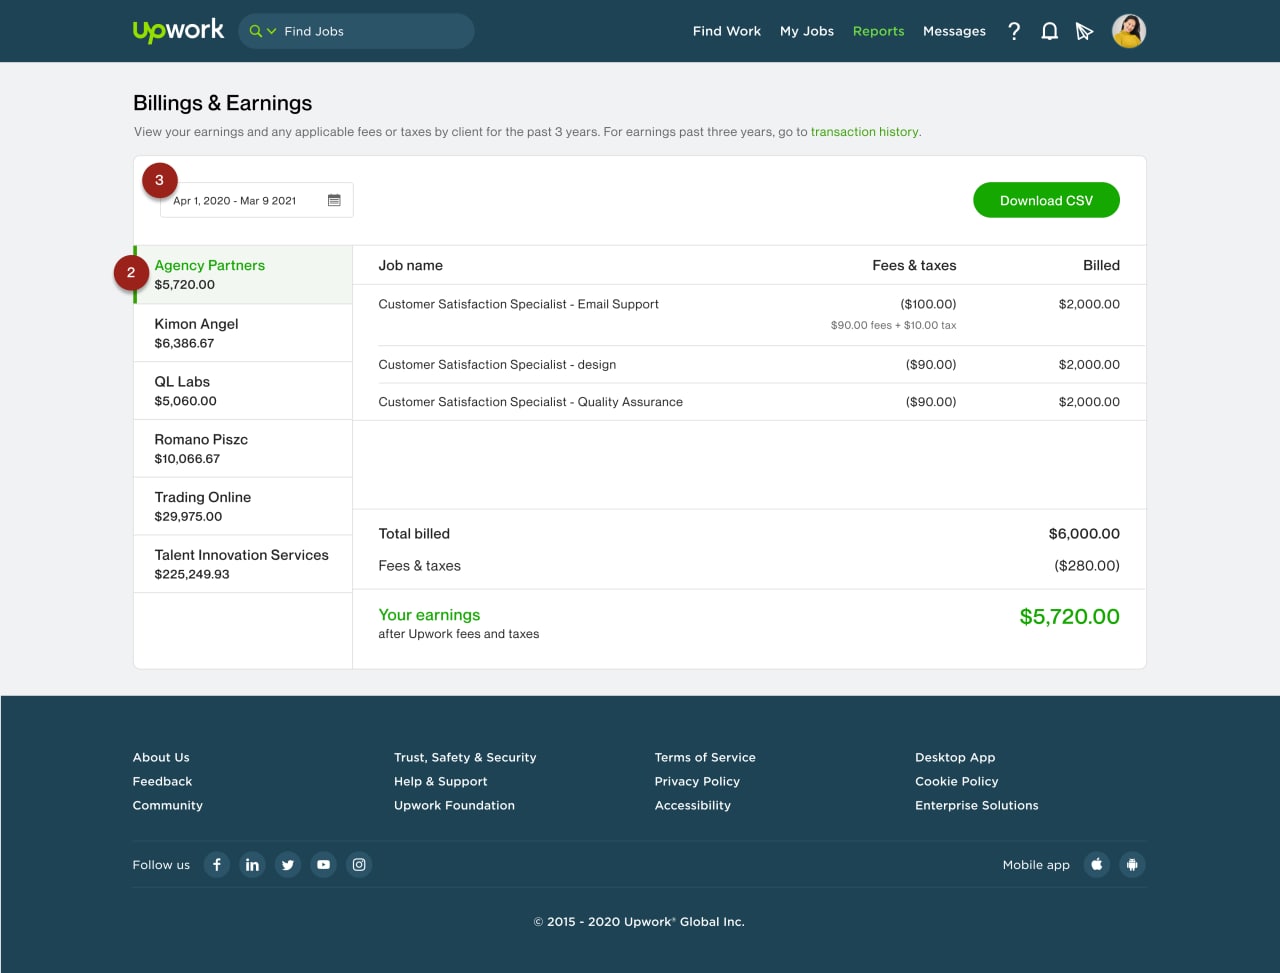Open the transaction history link
This screenshot has height=973, width=1280.
click(x=864, y=132)
